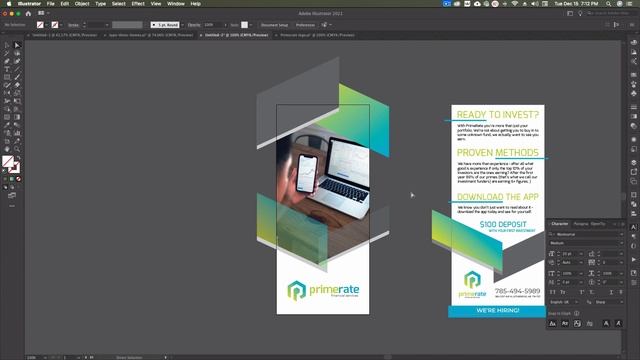This screenshot has height=360, width=640.
Task: Open the Object menu
Action: point(82,4)
